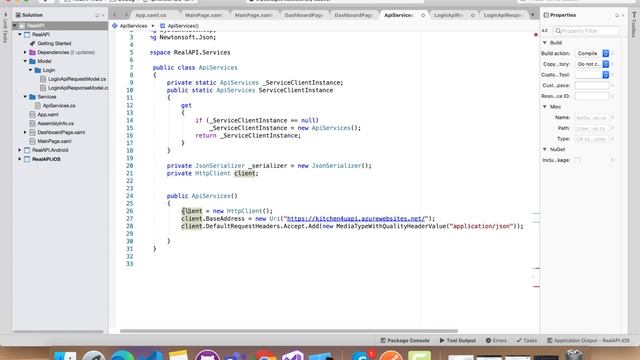Show the Tasks pad
Viewport: 640px width, 360px height.
coord(527,340)
